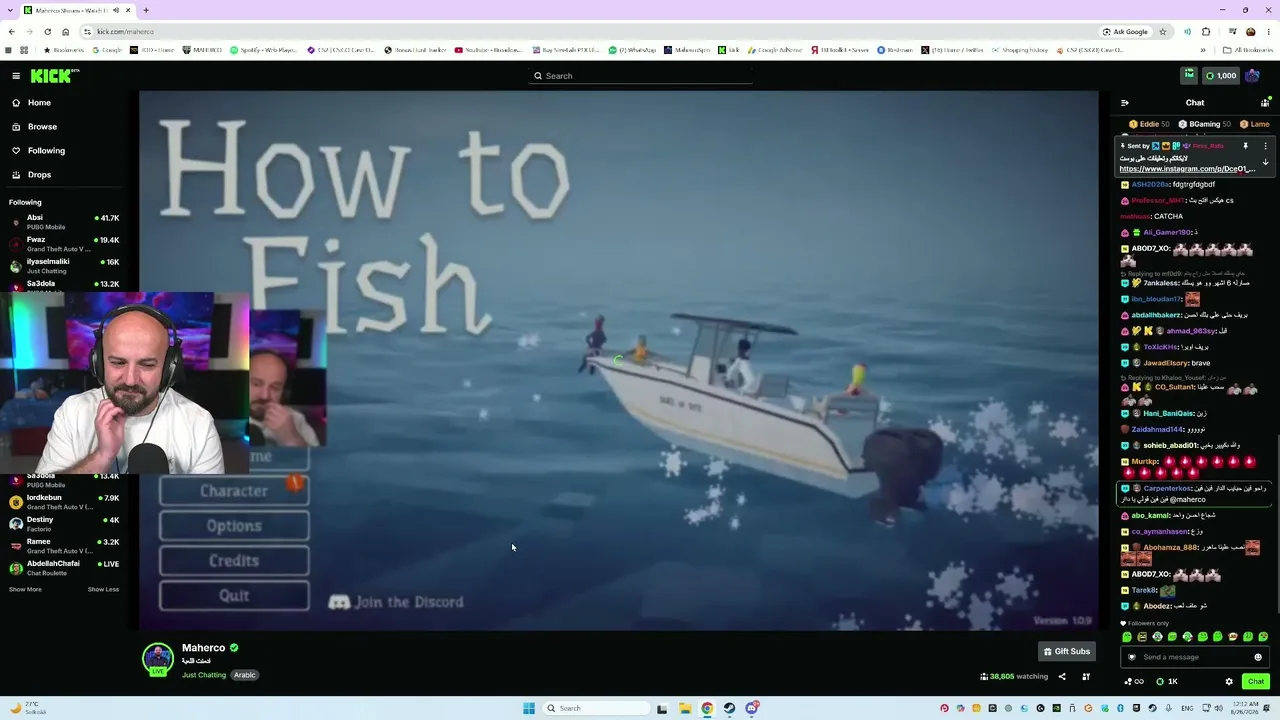Open chat settings gear icon
This screenshot has height=720, width=1280.
pyautogui.click(x=1229, y=682)
